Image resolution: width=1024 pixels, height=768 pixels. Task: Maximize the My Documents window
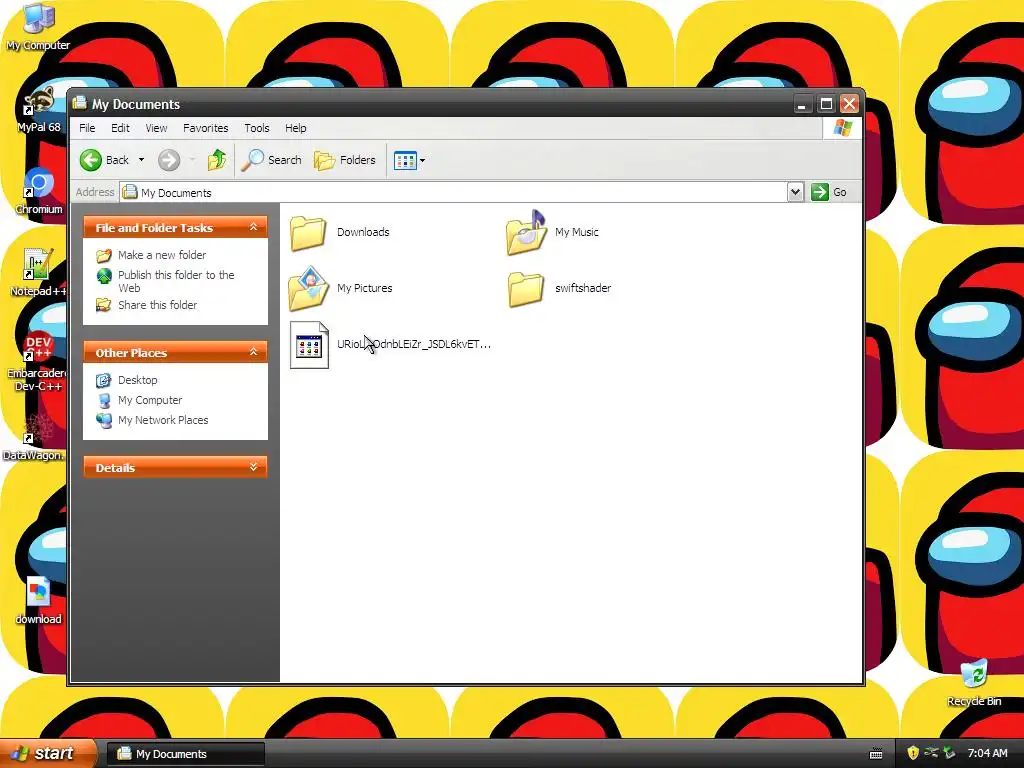click(x=826, y=104)
